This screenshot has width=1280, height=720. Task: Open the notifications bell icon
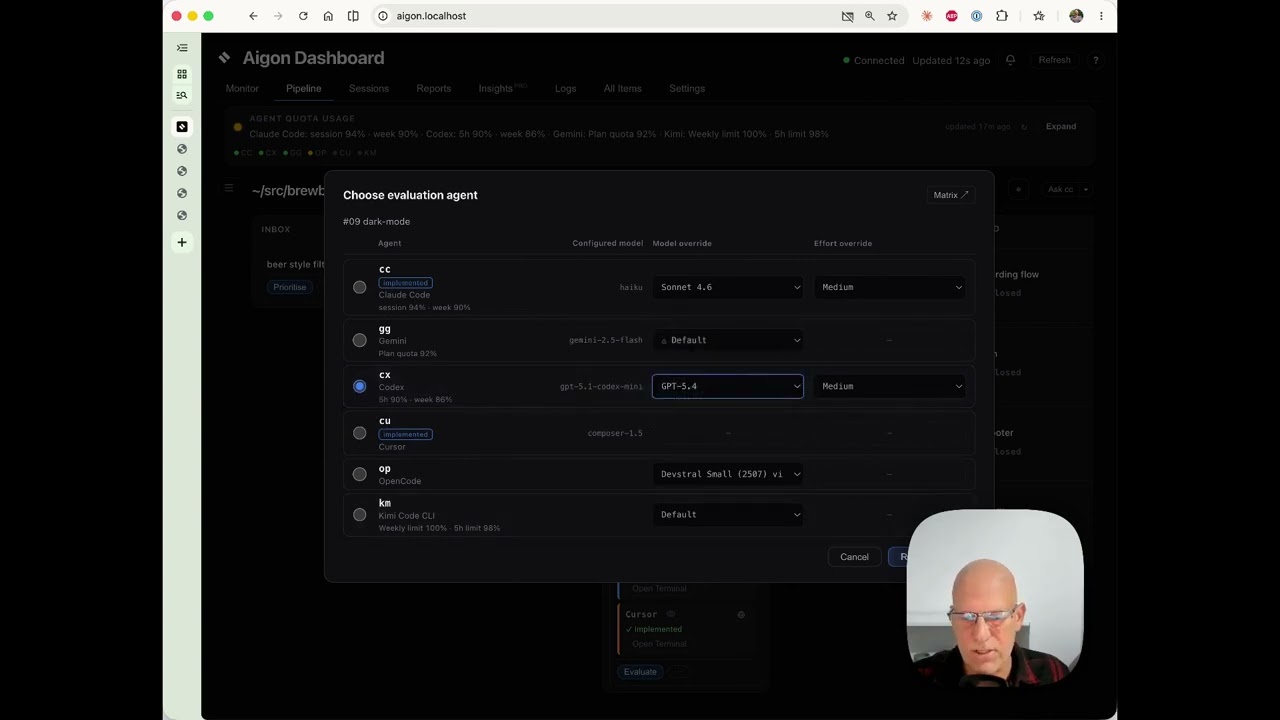coord(1010,60)
